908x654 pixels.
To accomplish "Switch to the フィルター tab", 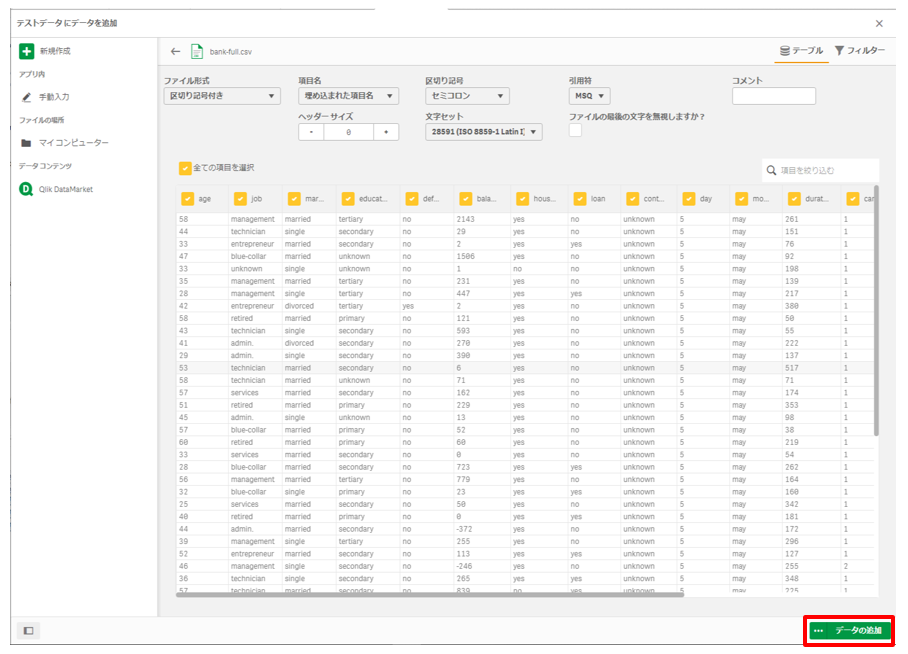I will [x=860, y=50].
